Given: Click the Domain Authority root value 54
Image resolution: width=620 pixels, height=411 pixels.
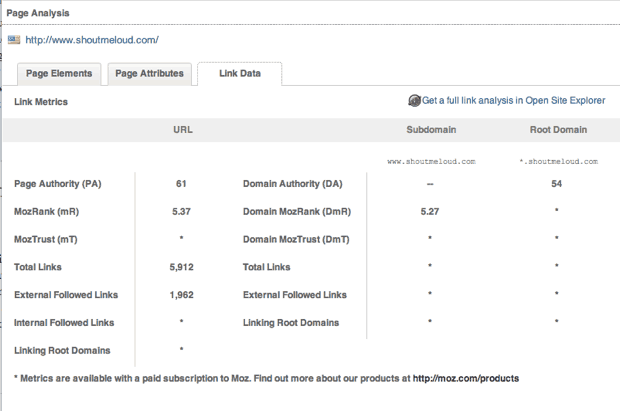Looking at the screenshot, I should pyautogui.click(x=557, y=184).
